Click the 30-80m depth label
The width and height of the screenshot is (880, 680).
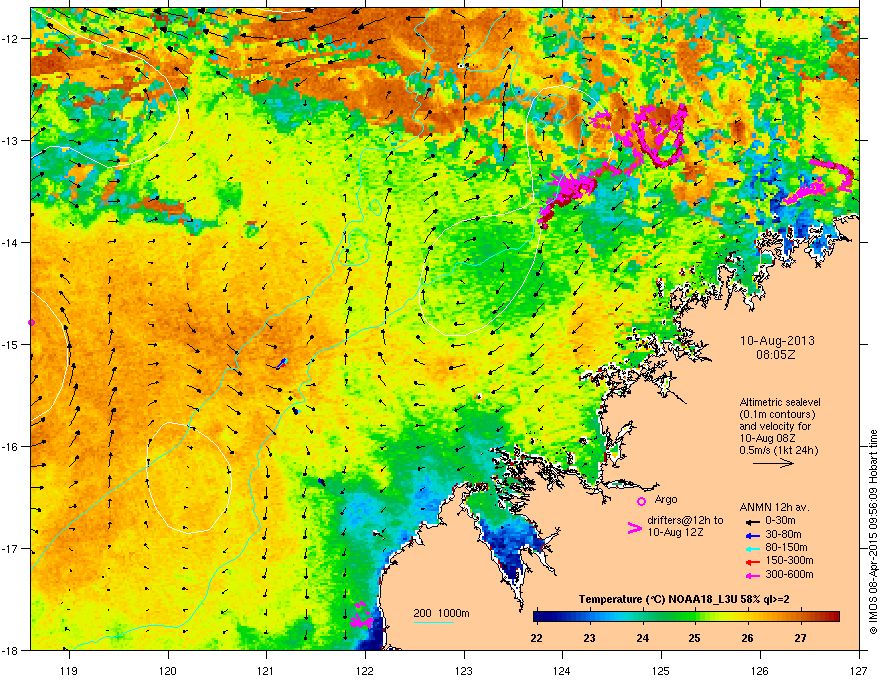click(x=783, y=535)
